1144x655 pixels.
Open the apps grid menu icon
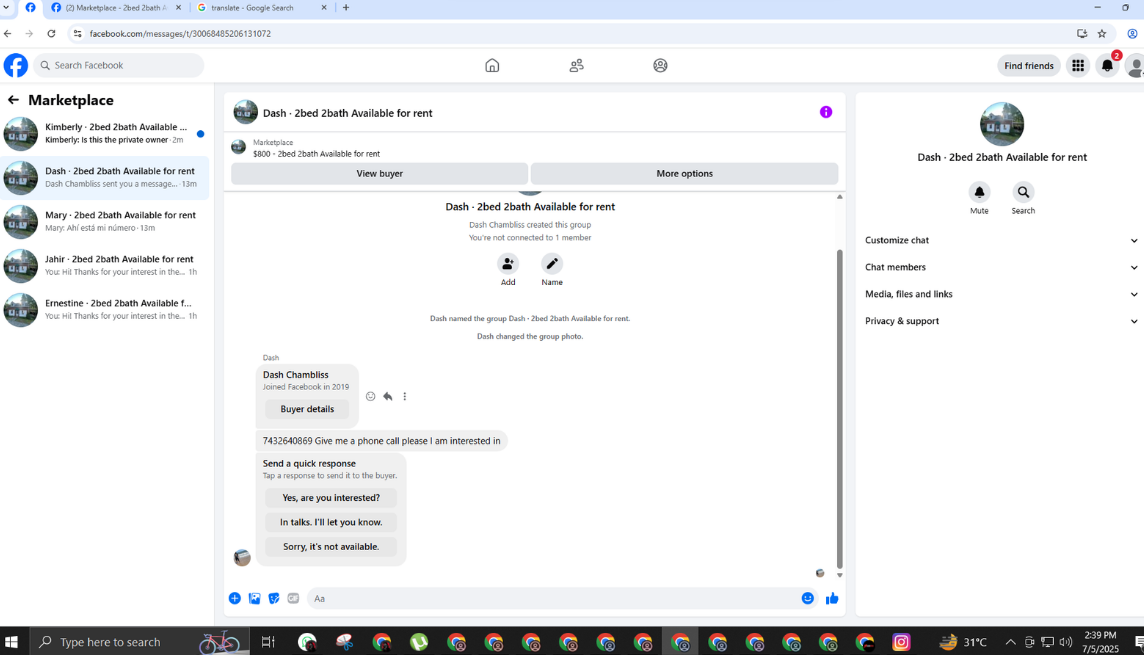tap(1078, 66)
